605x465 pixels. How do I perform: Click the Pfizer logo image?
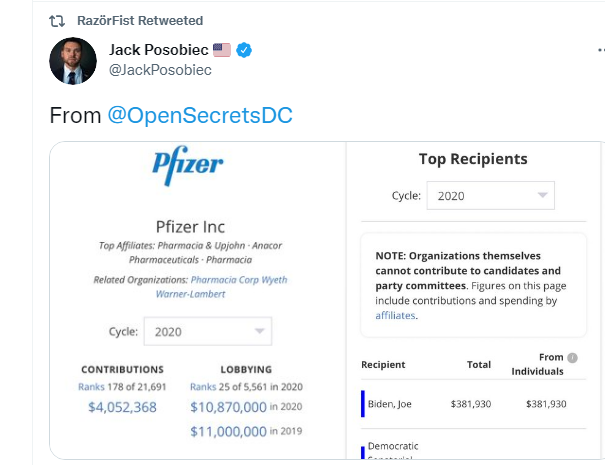point(188,166)
